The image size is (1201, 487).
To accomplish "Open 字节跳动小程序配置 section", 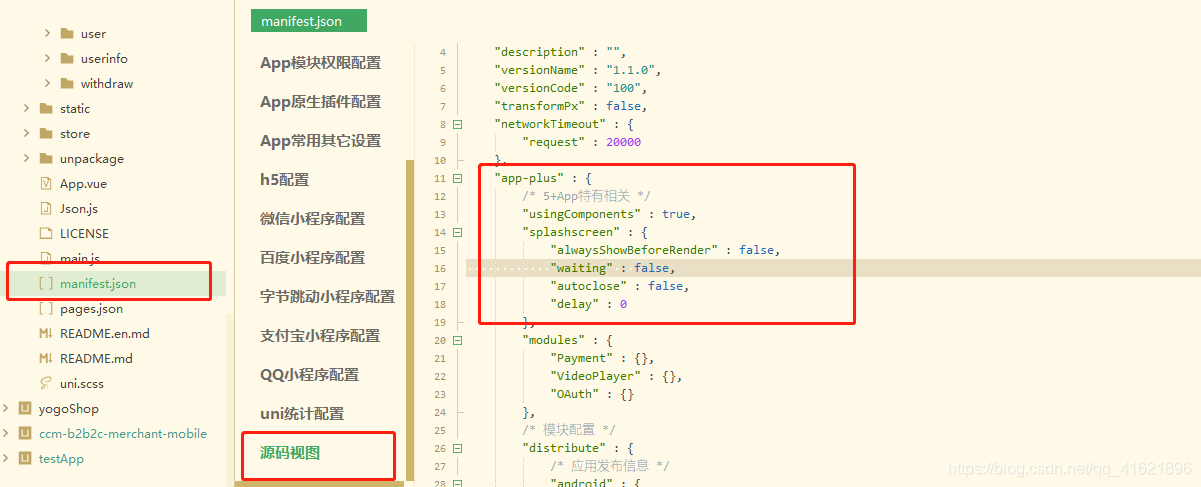I will 328,297.
